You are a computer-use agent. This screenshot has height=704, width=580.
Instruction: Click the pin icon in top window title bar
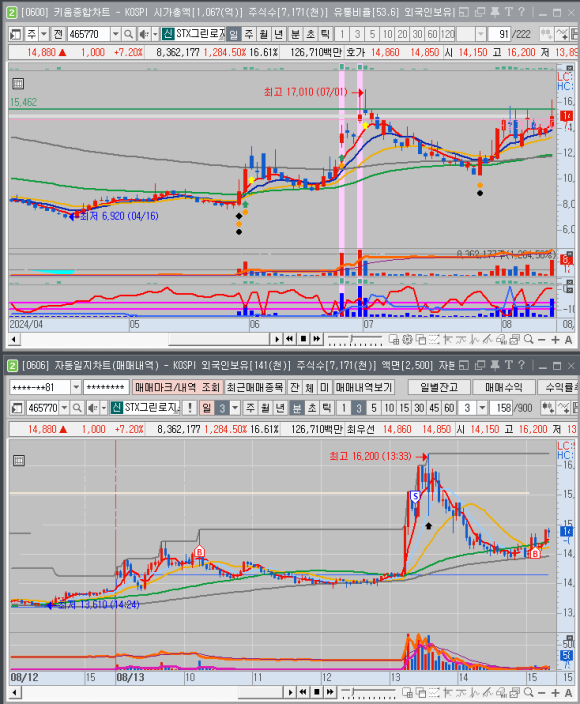(495, 12)
